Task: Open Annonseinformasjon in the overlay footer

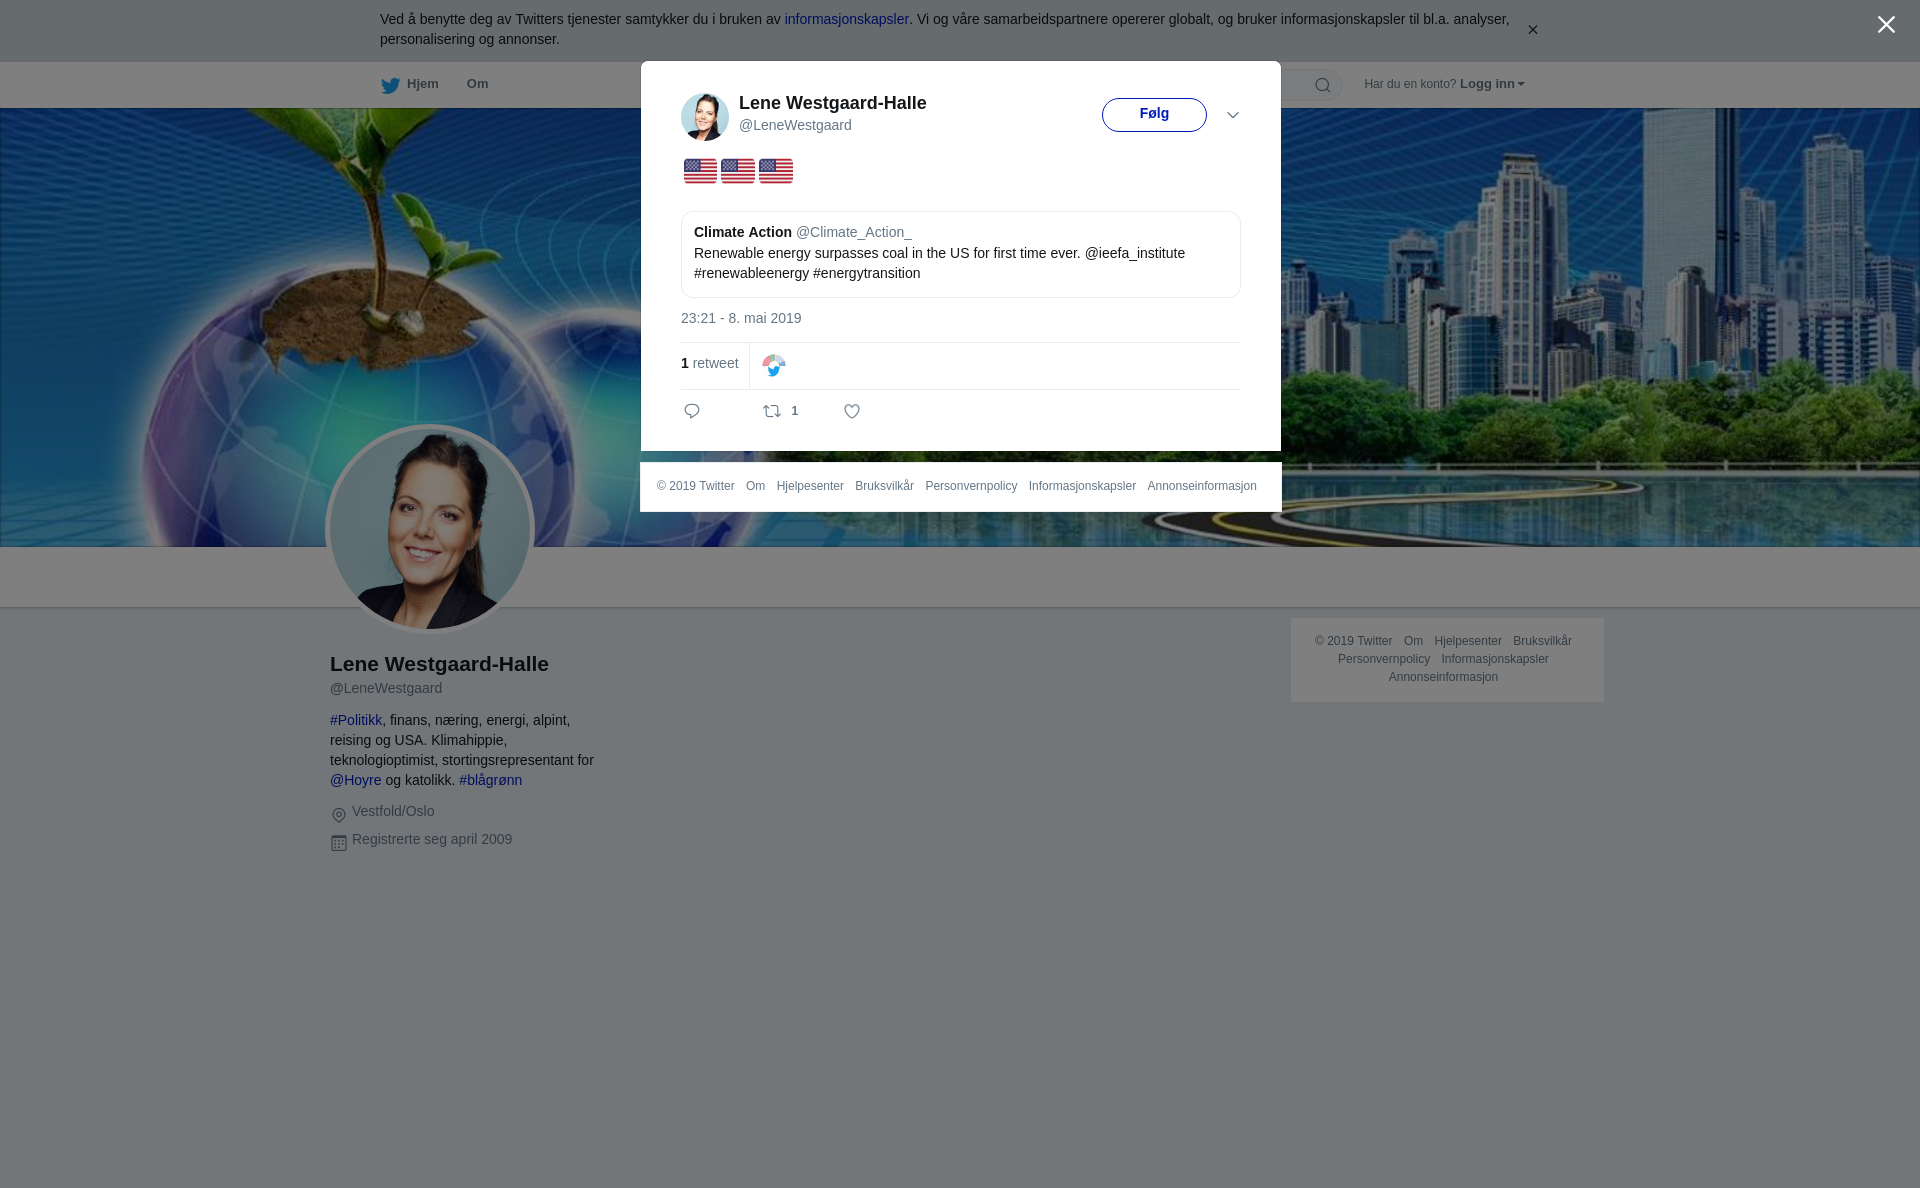Action: click(x=1202, y=486)
